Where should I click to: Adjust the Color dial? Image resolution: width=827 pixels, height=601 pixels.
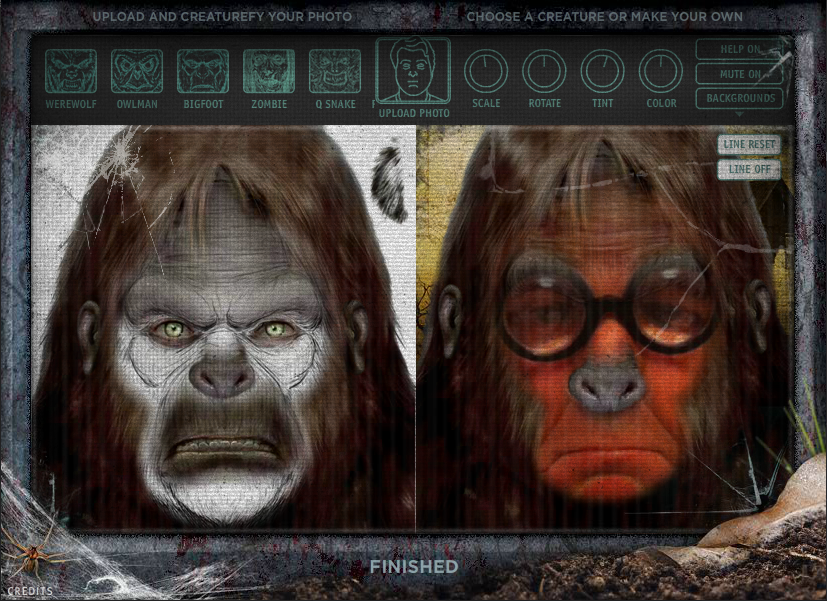click(x=661, y=71)
